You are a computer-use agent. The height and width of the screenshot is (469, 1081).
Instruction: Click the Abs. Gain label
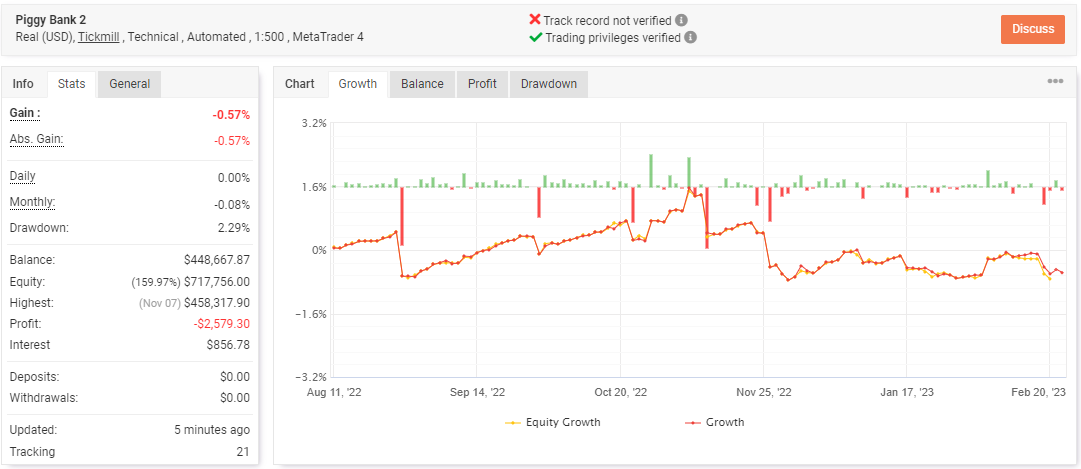coord(37,140)
